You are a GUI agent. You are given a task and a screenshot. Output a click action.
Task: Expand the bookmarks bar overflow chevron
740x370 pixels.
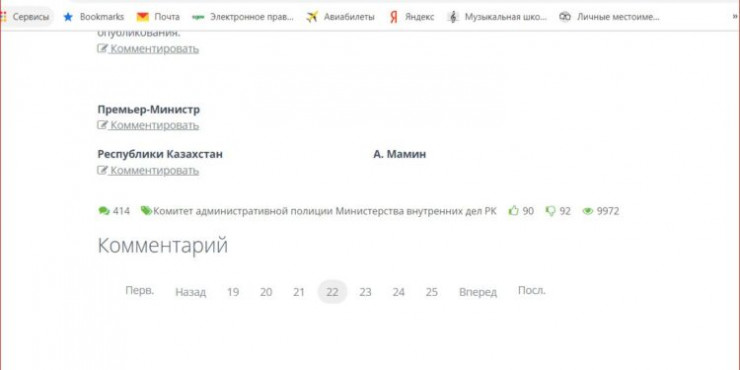click(x=735, y=17)
